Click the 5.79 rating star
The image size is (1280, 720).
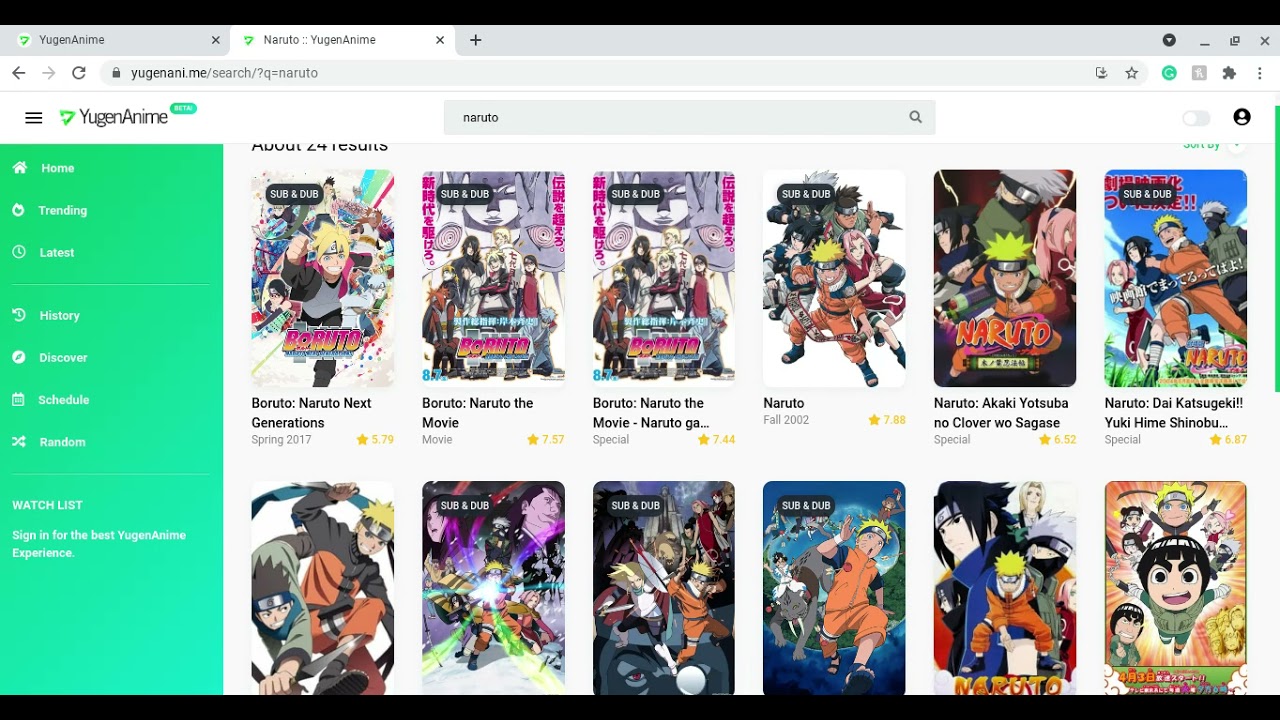(x=363, y=440)
